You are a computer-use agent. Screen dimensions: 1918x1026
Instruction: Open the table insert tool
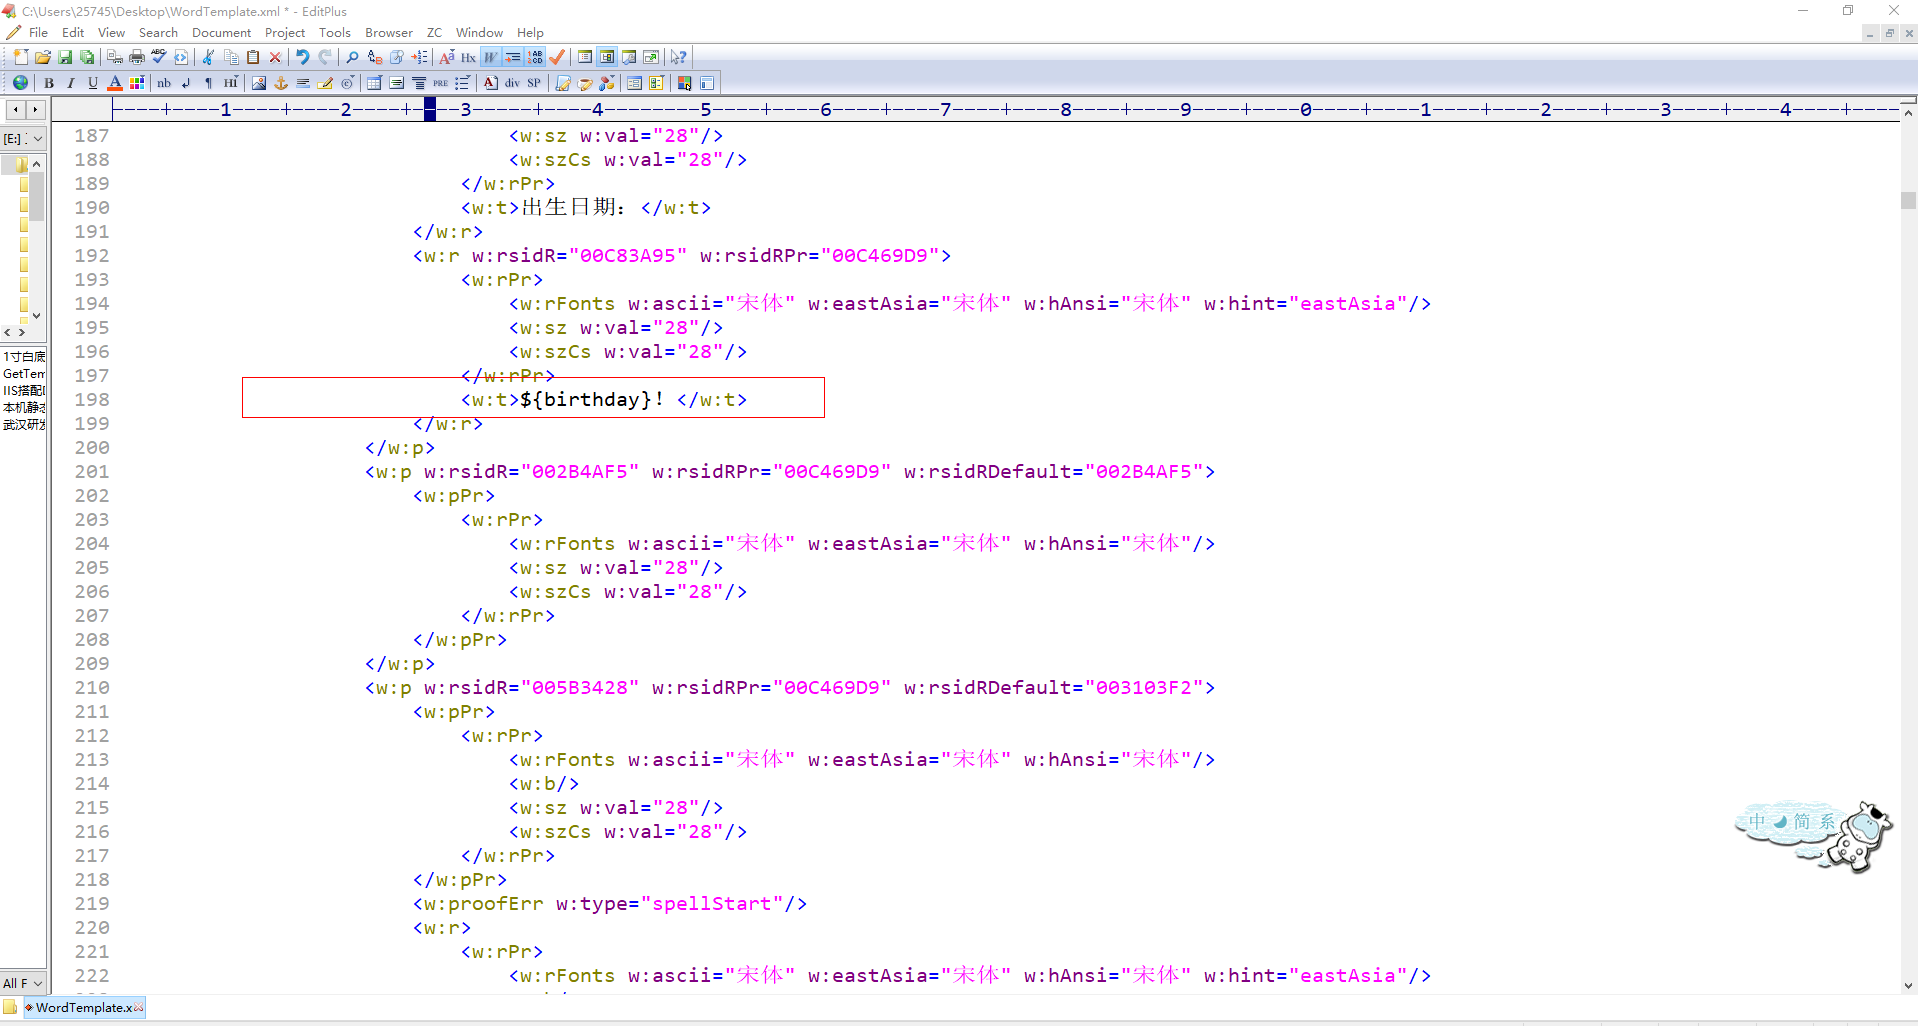click(373, 83)
